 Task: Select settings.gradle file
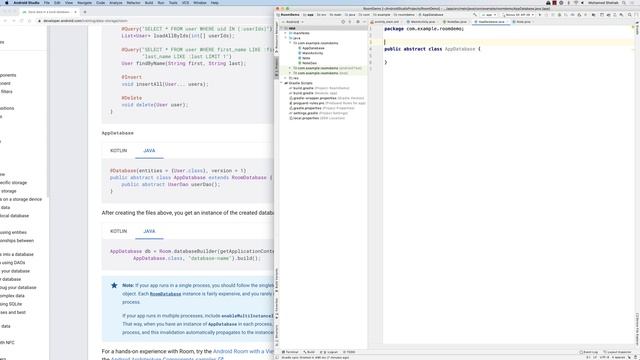(319, 113)
